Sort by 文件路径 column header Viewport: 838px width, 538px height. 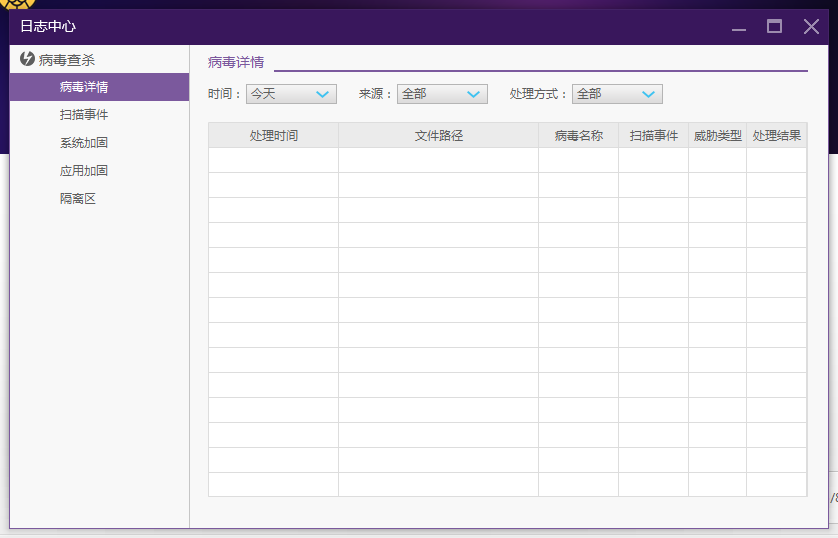click(438, 136)
